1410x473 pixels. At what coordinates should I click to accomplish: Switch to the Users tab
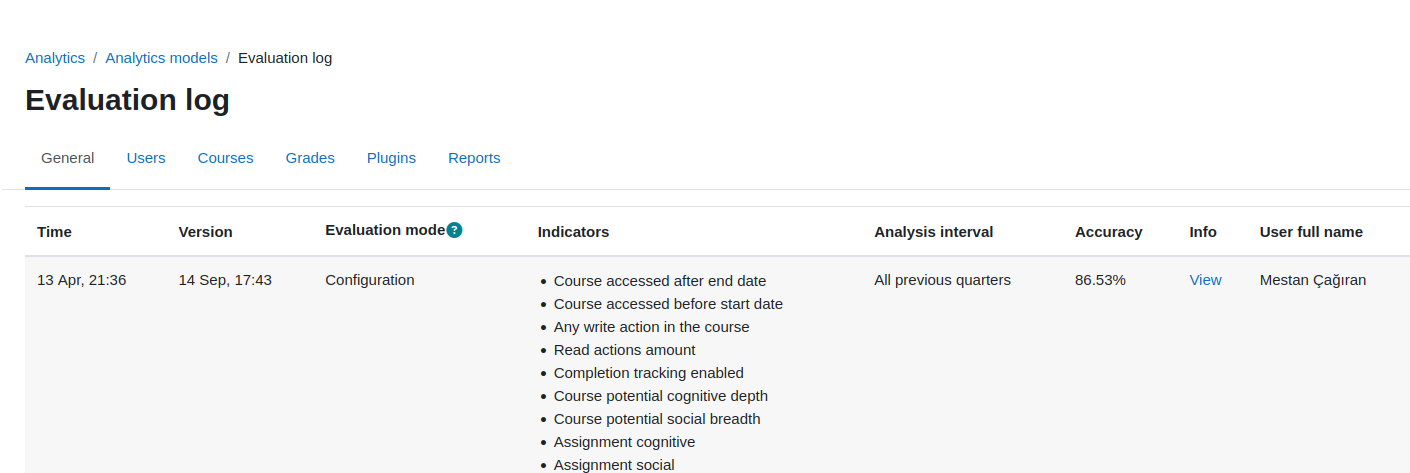click(x=146, y=158)
